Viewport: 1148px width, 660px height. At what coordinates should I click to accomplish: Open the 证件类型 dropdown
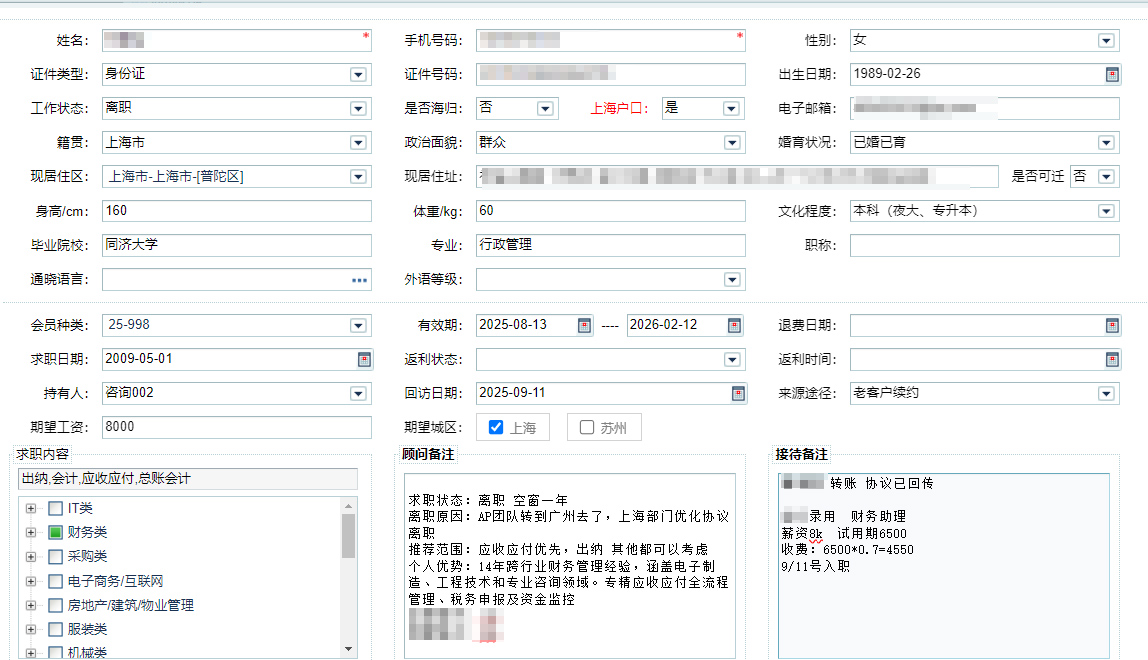click(x=358, y=75)
